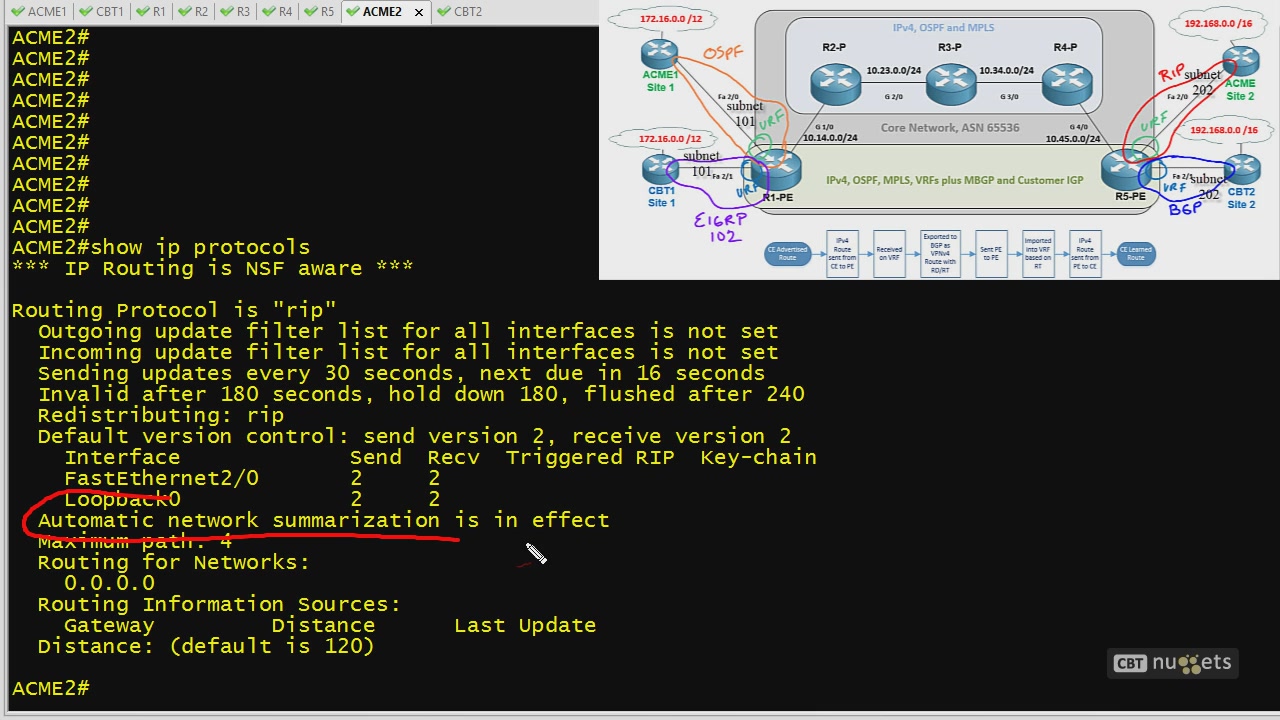Click the 'FastEthernet2/0' interface row
This screenshot has height=720, width=1280.
tap(252, 478)
